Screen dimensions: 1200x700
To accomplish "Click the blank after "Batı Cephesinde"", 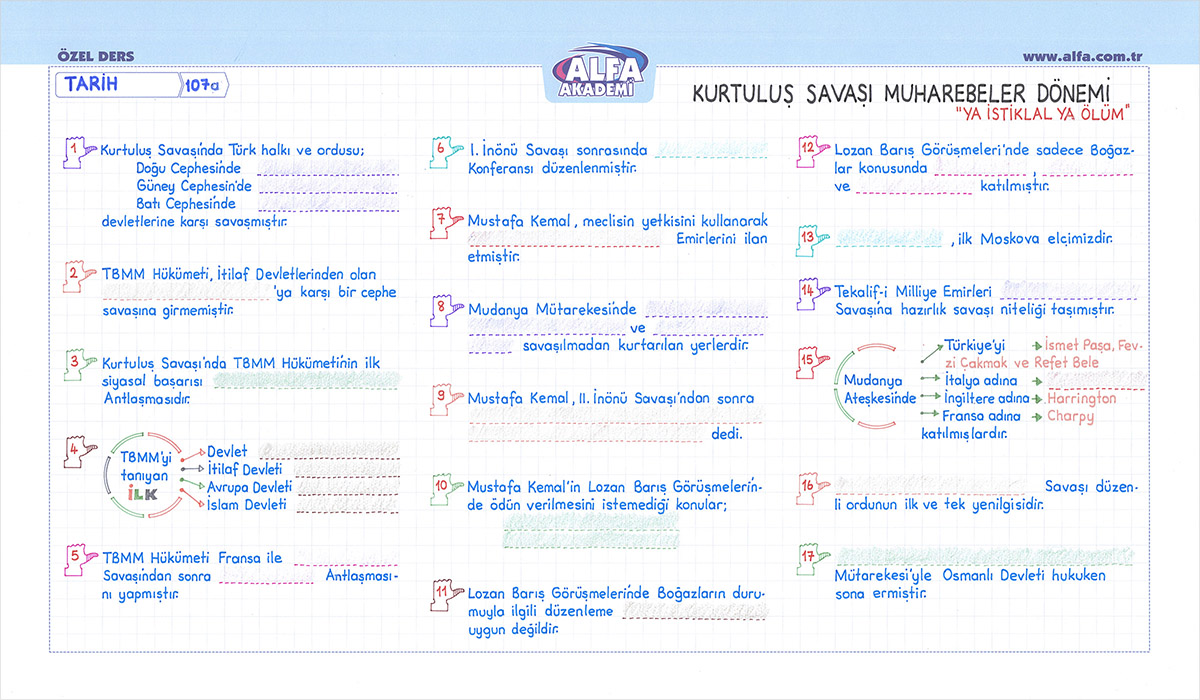I will 329,203.
